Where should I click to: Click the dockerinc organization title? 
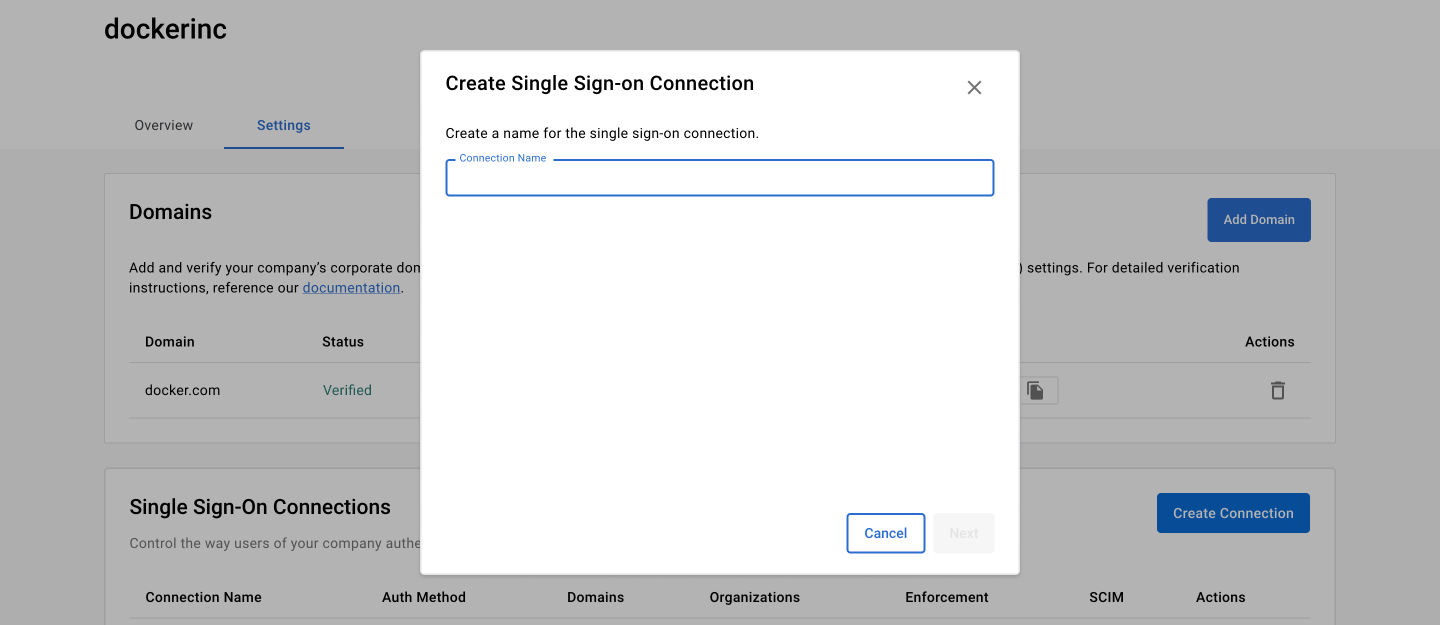click(165, 29)
